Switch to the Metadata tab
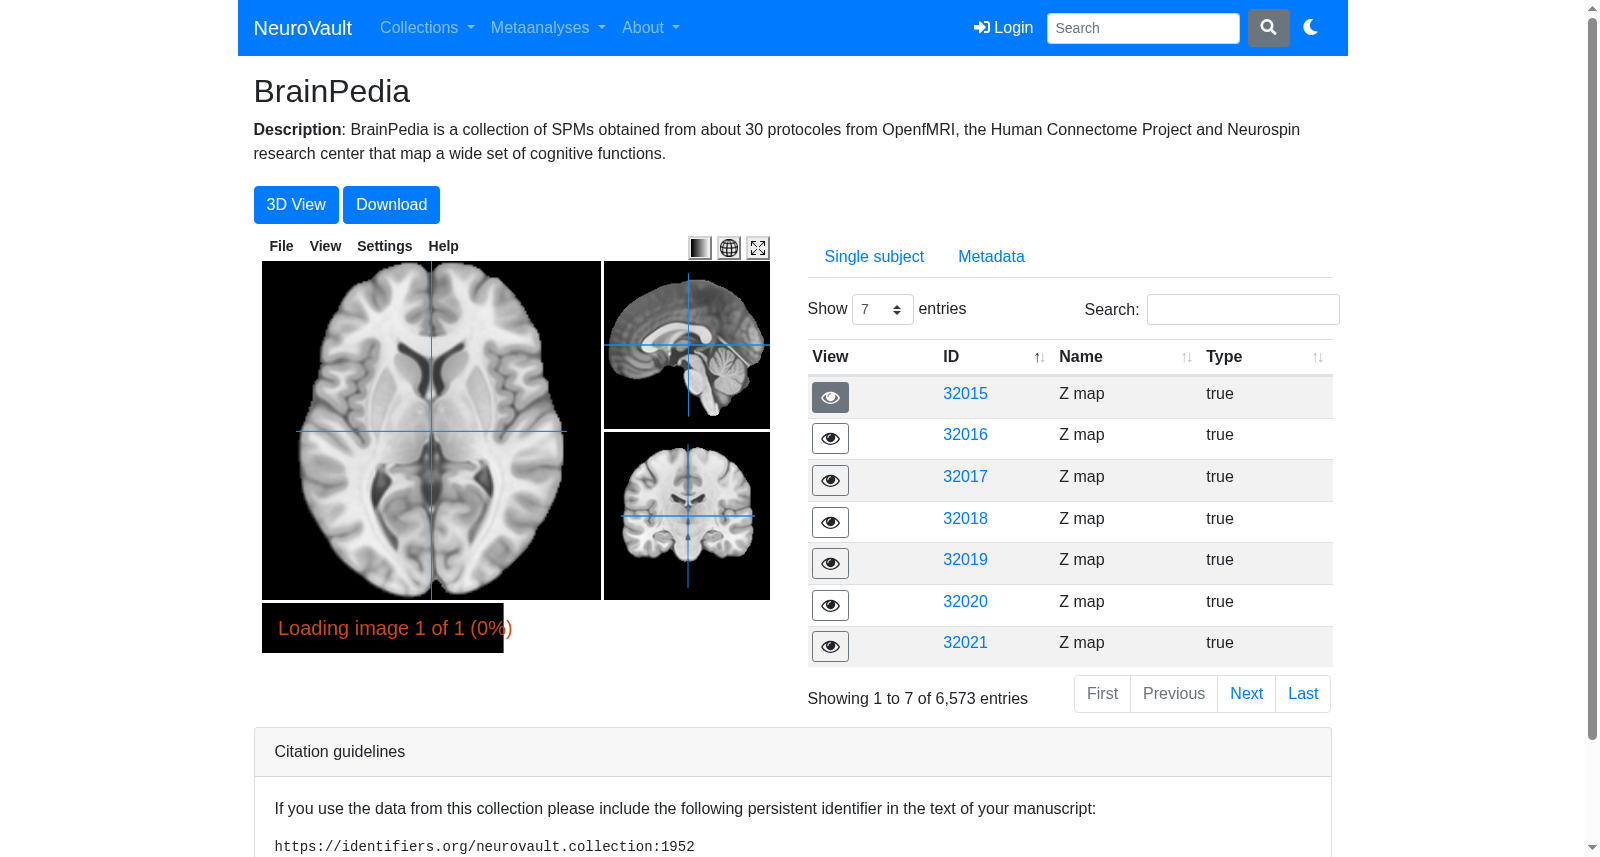This screenshot has height=857, width=1600. (991, 257)
